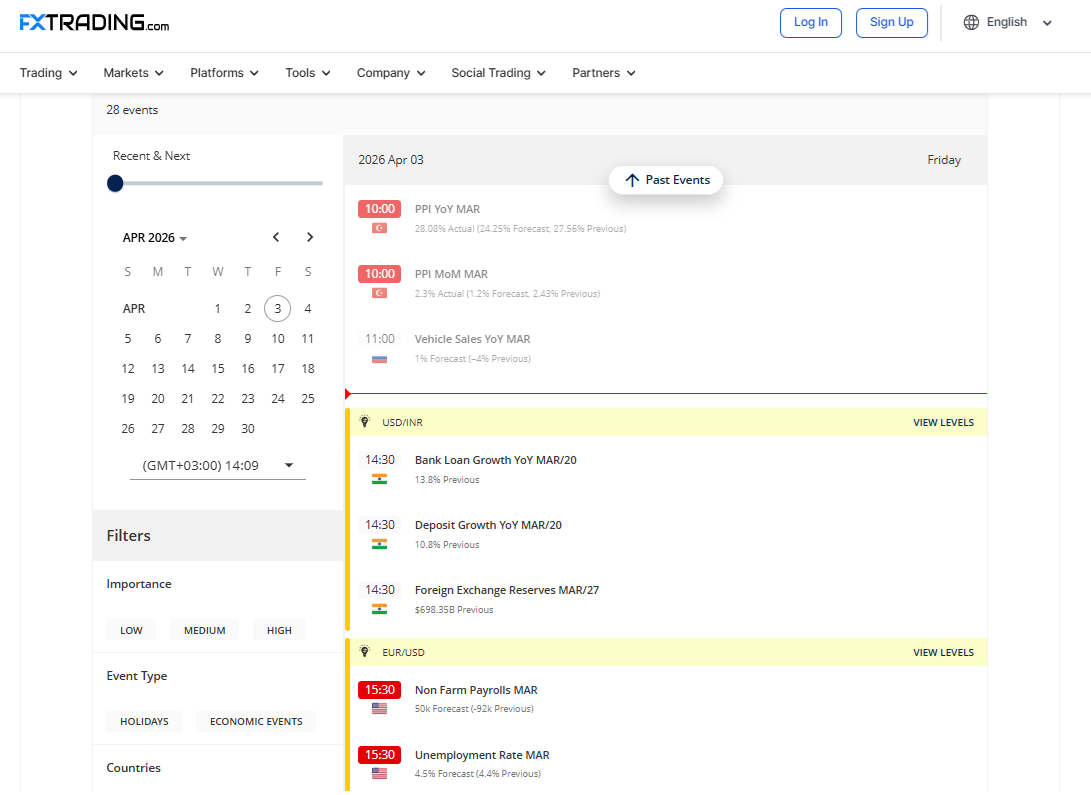Go to next month in calendar

310,237
